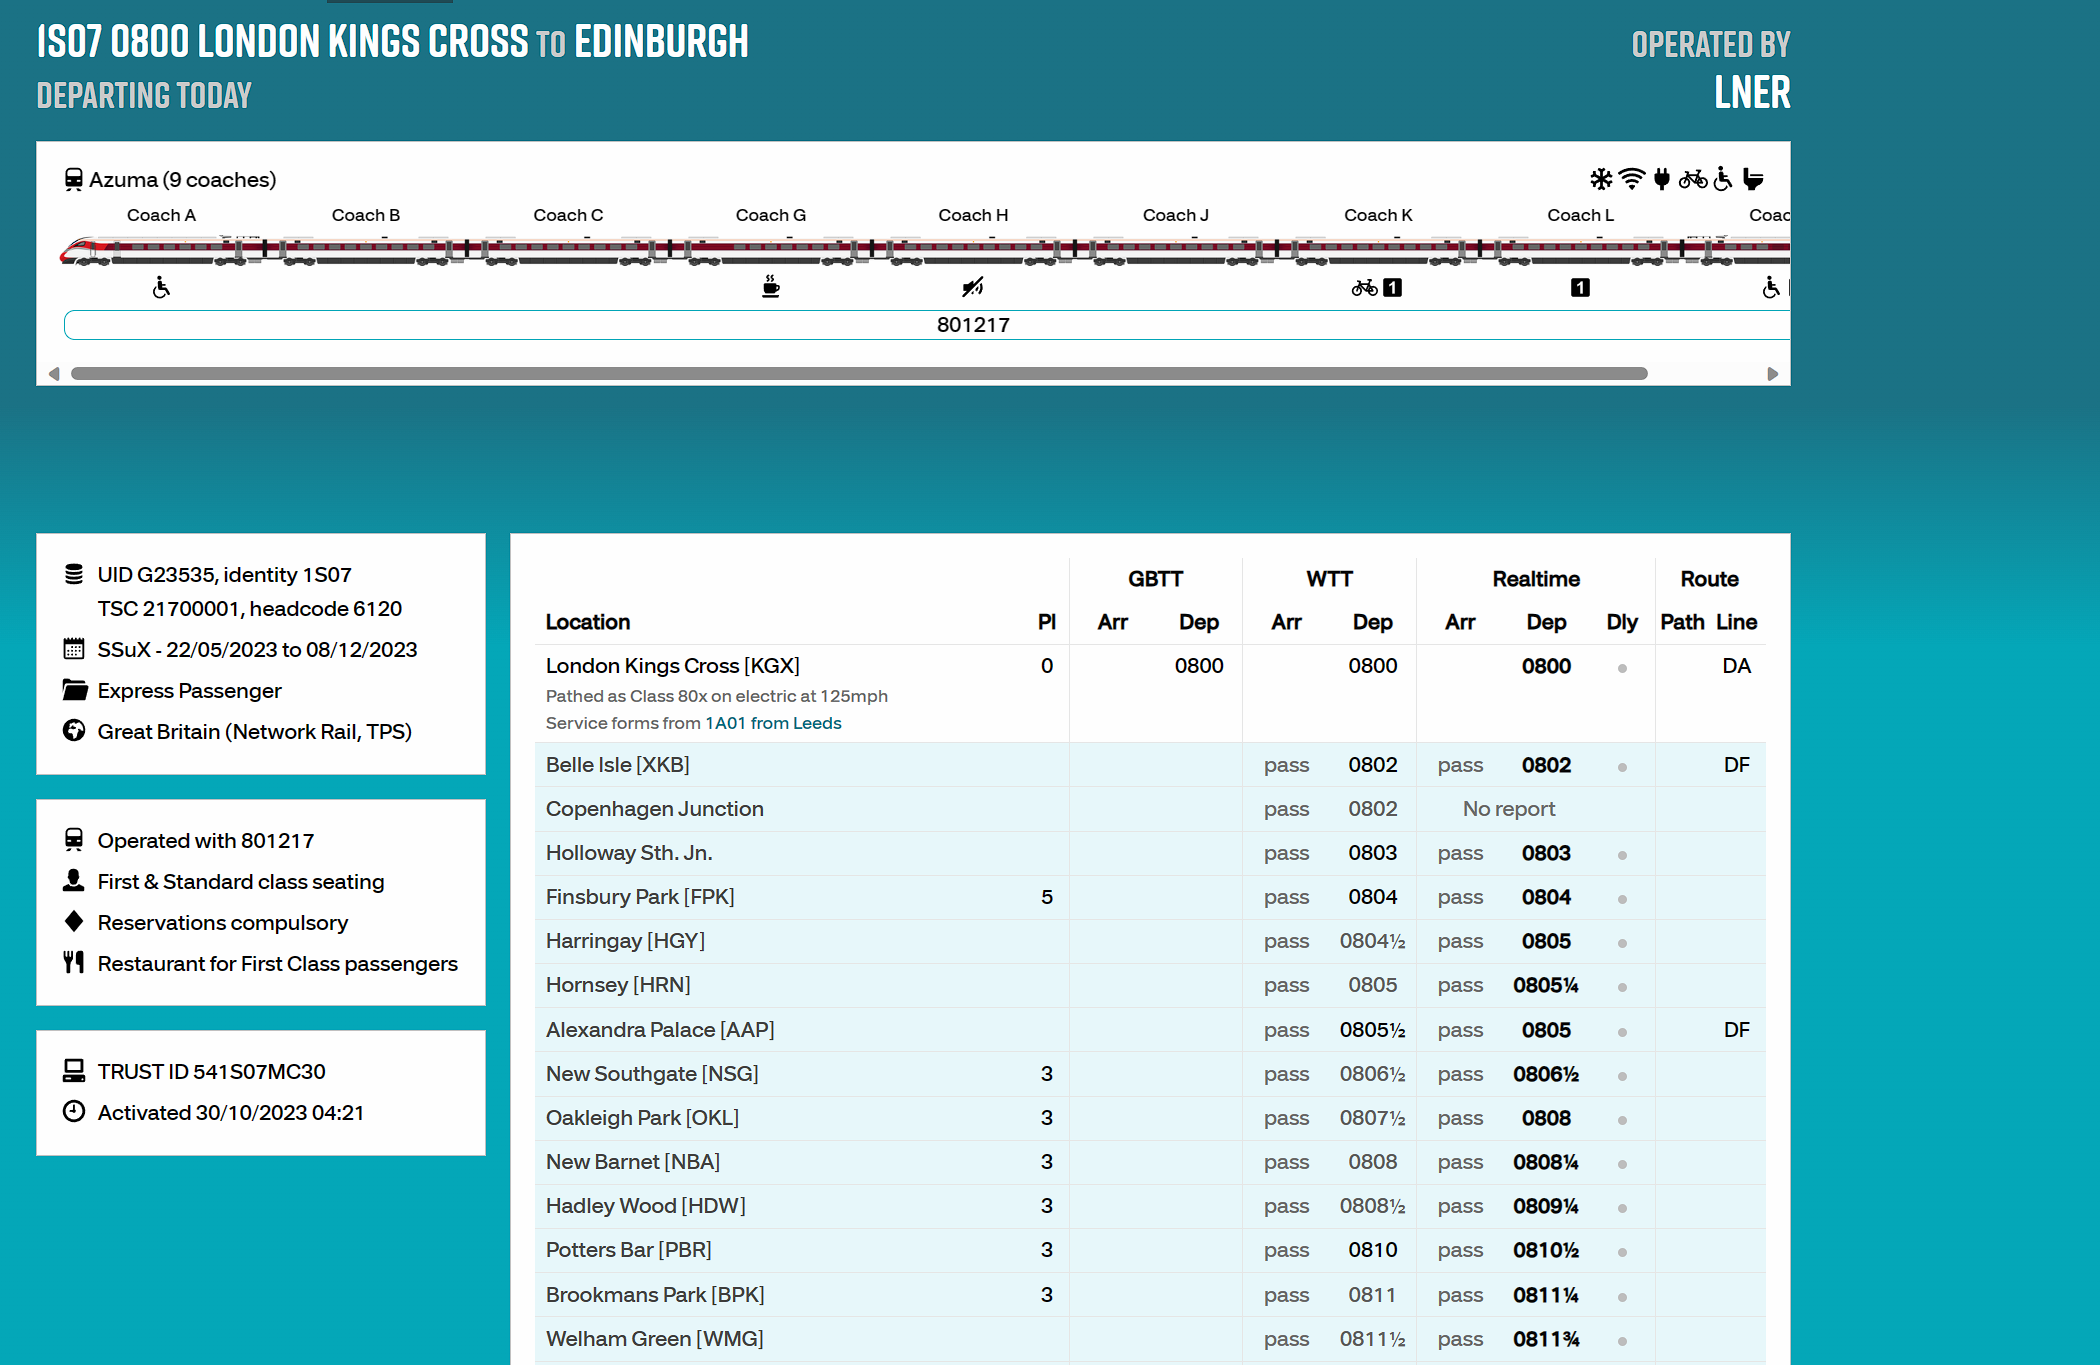Click the air conditioning snowflake icon
Viewport: 2100px width, 1365px height.
click(x=1601, y=179)
